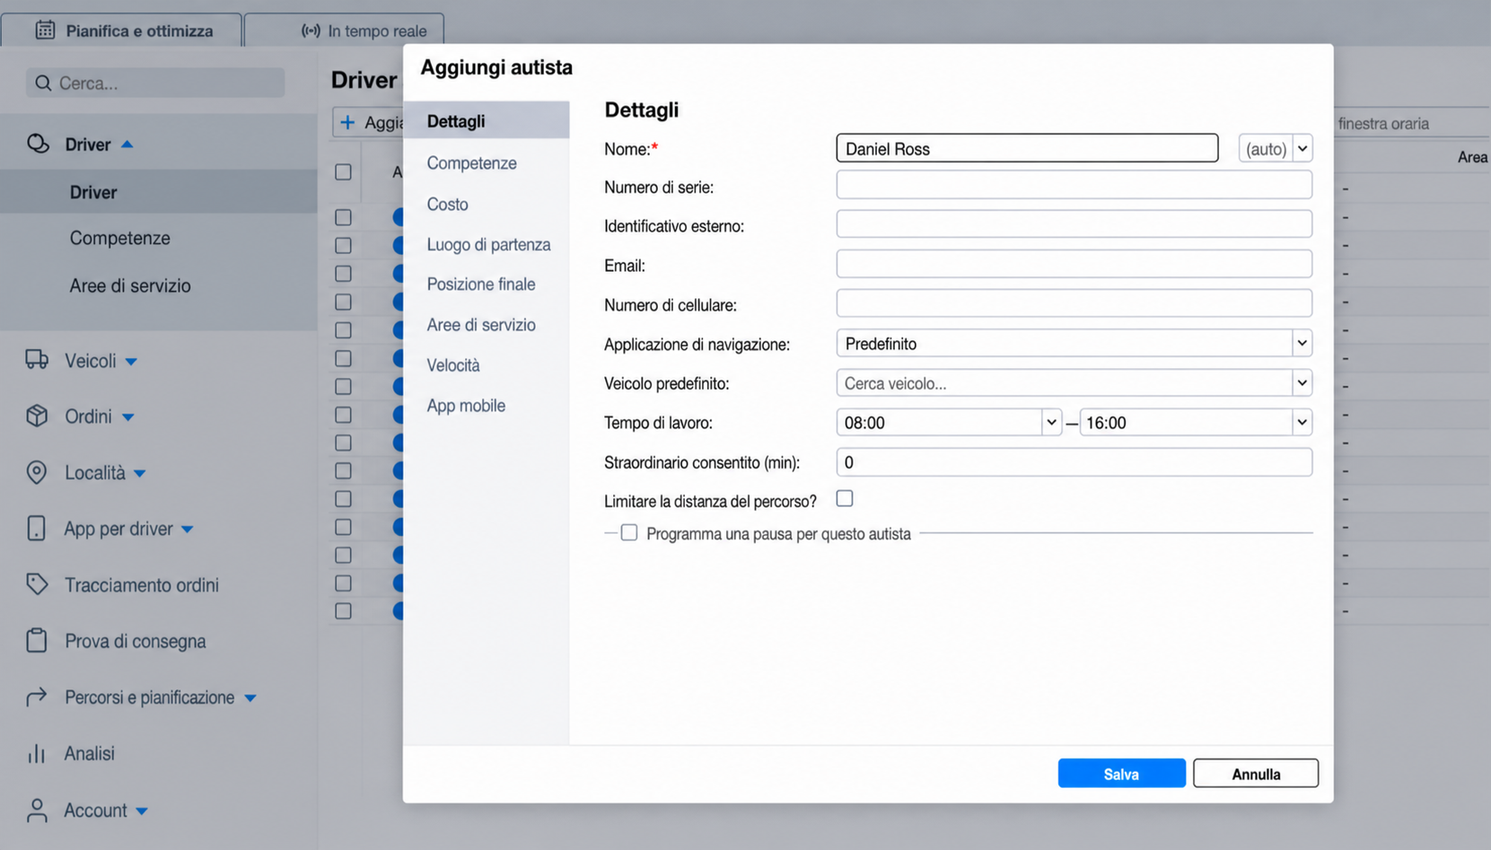1491x850 pixels.
Task: Click the live signal icon on In tempo reale
Action: 311,31
